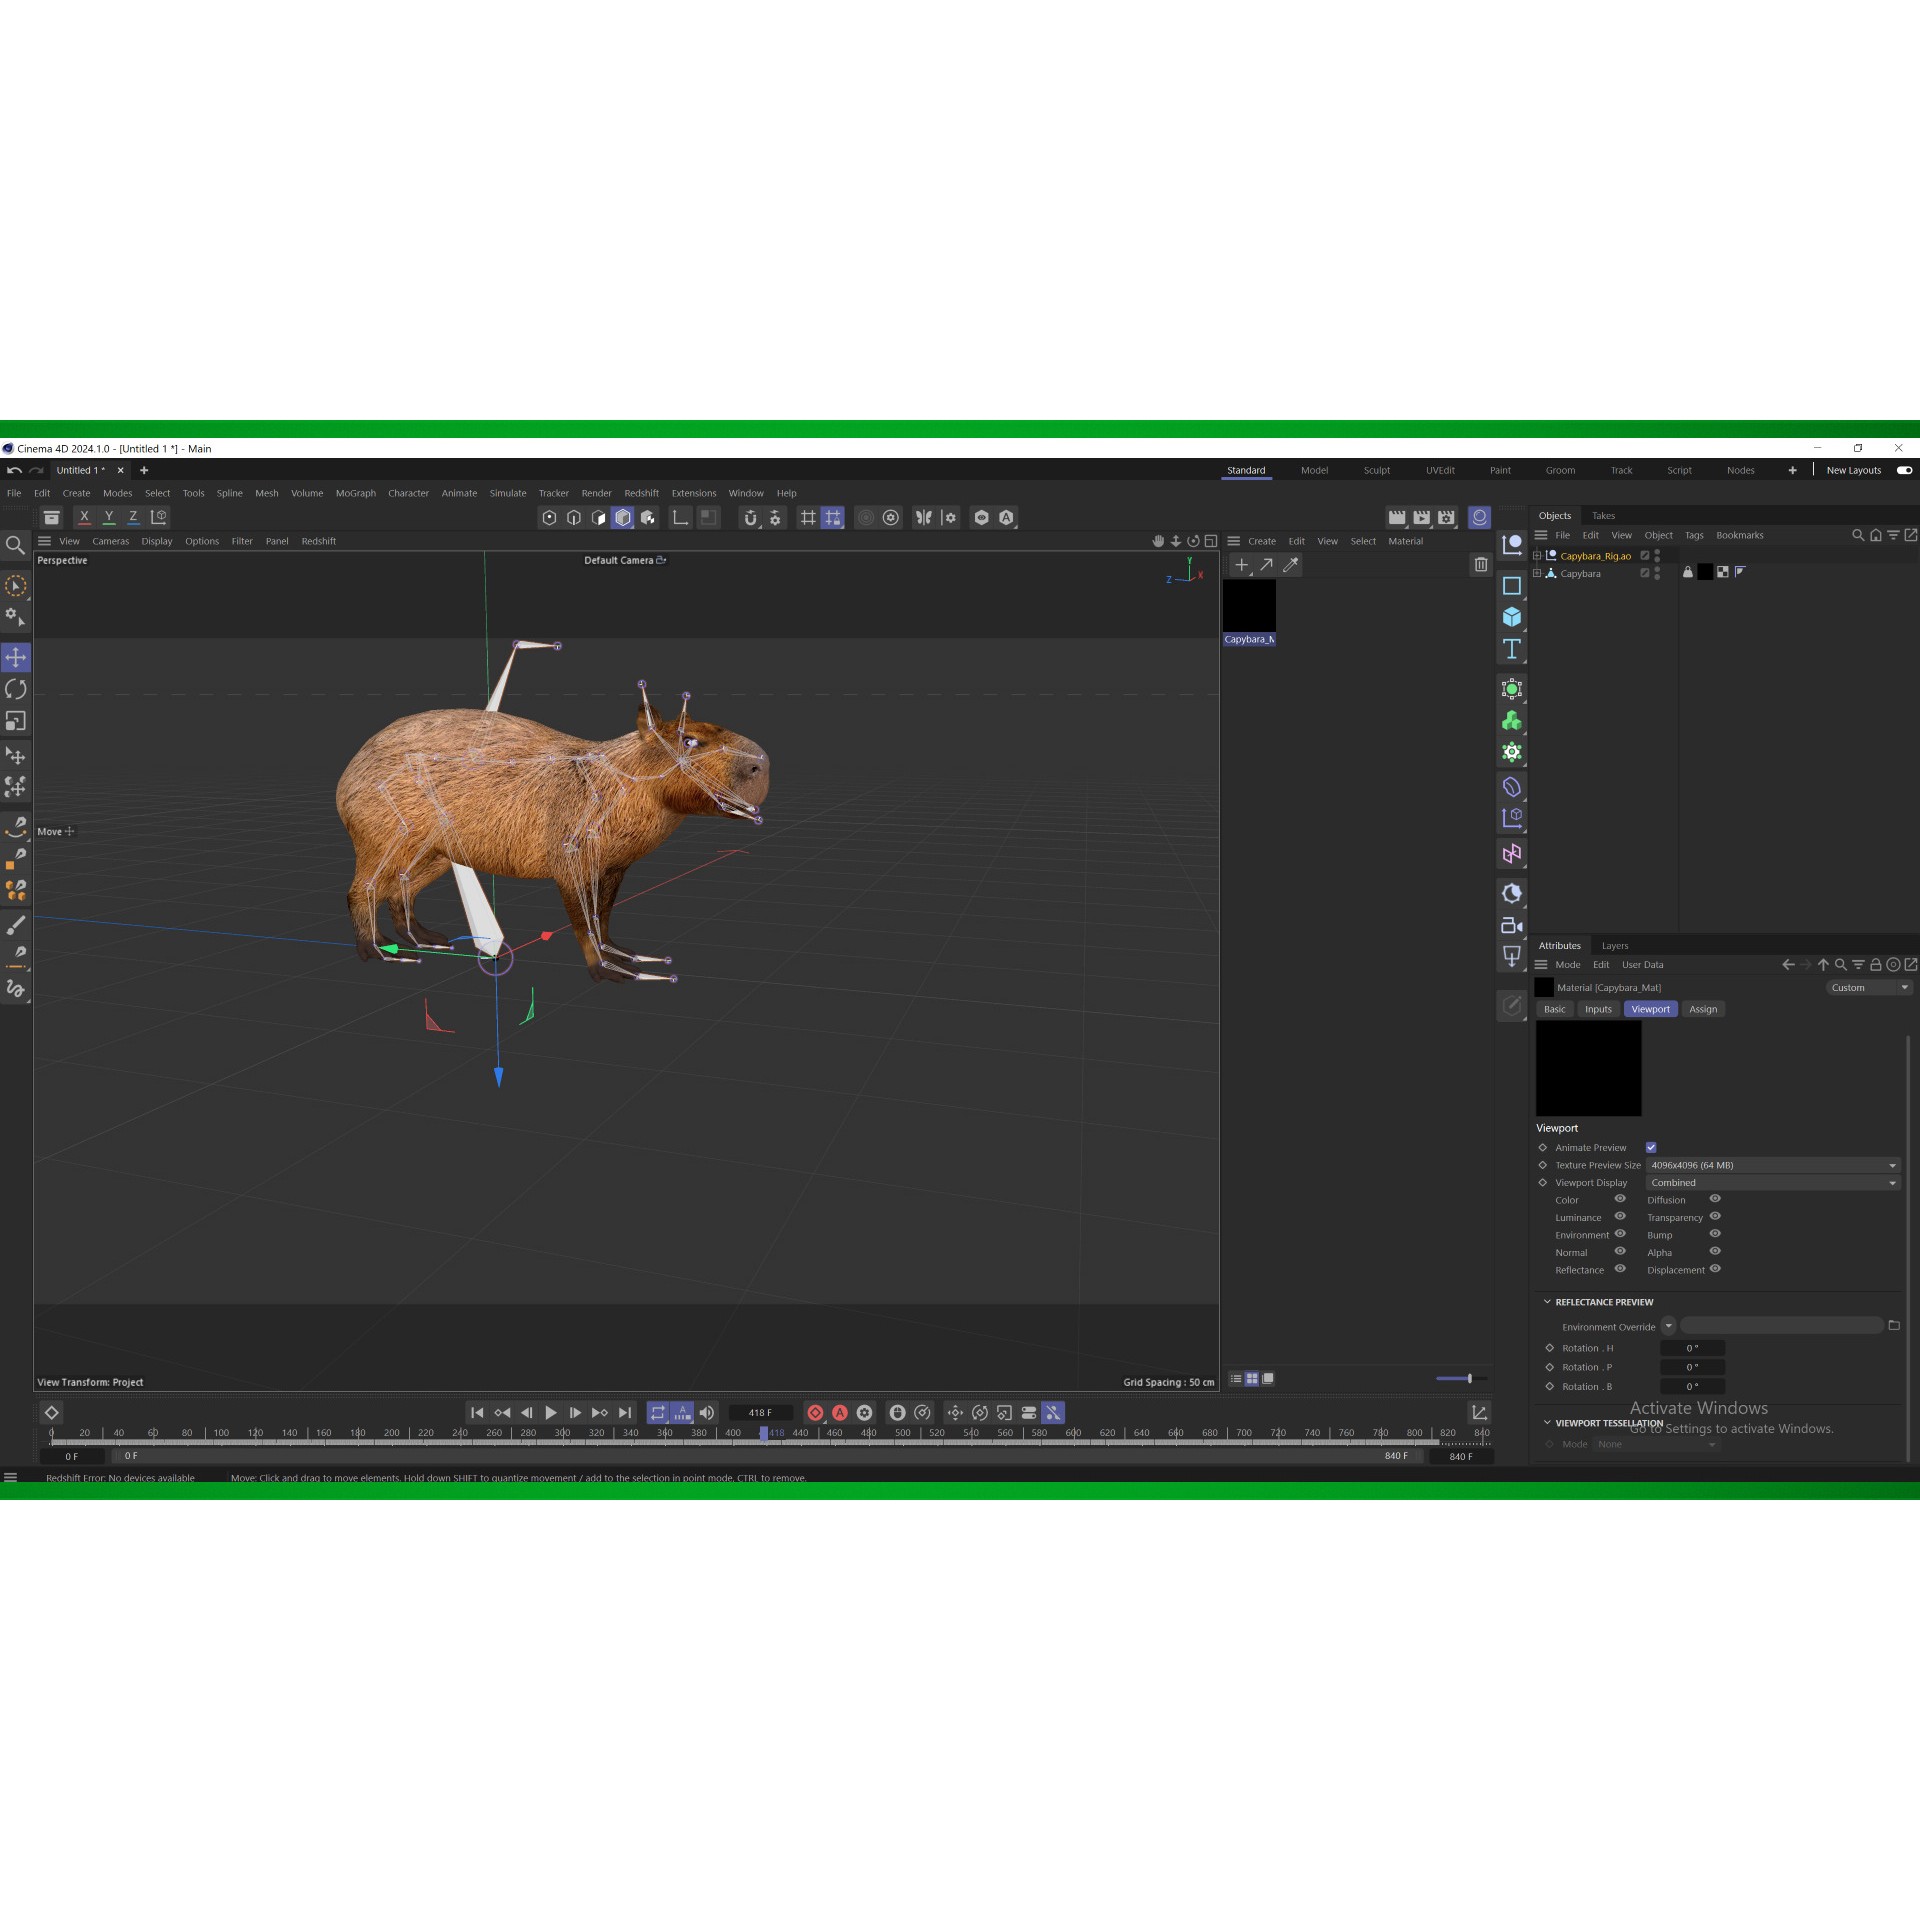Click the X axis lock icon in the toolbar

click(84, 517)
